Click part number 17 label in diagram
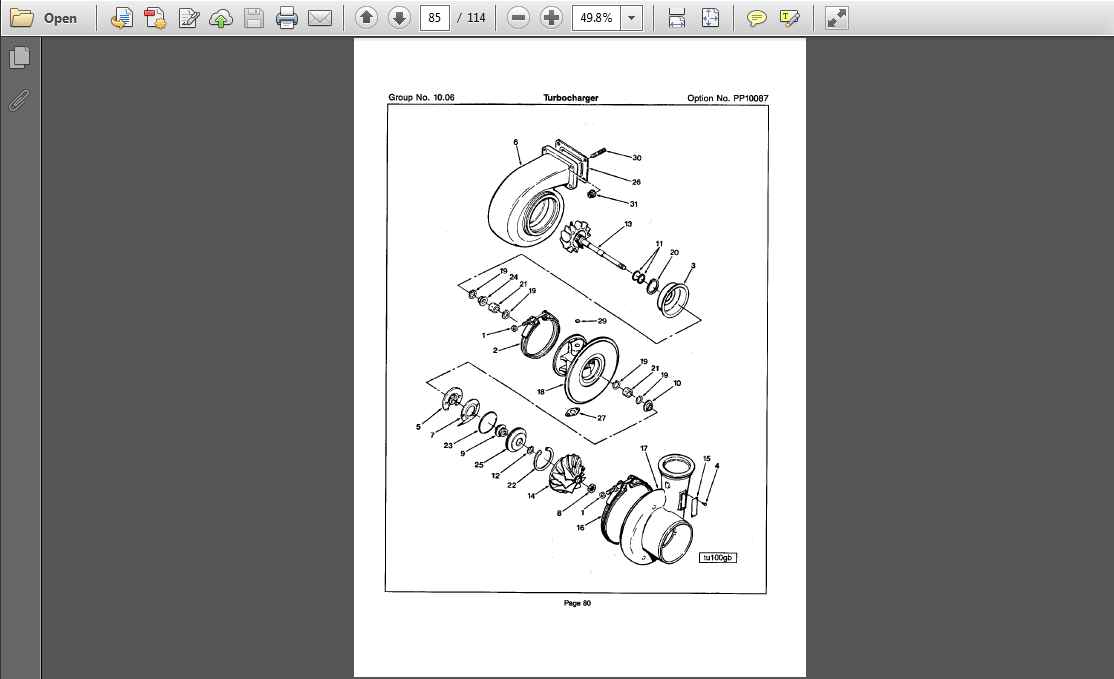This screenshot has height=679, width=1114. [644, 448]
